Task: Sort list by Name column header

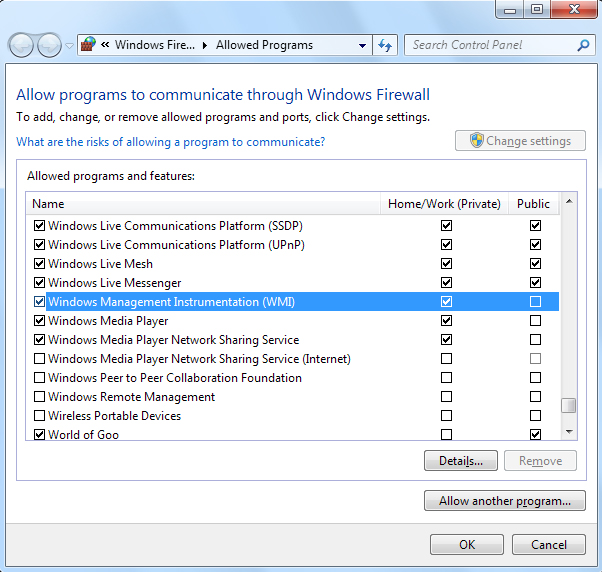Action: click(x=203, y=203)
